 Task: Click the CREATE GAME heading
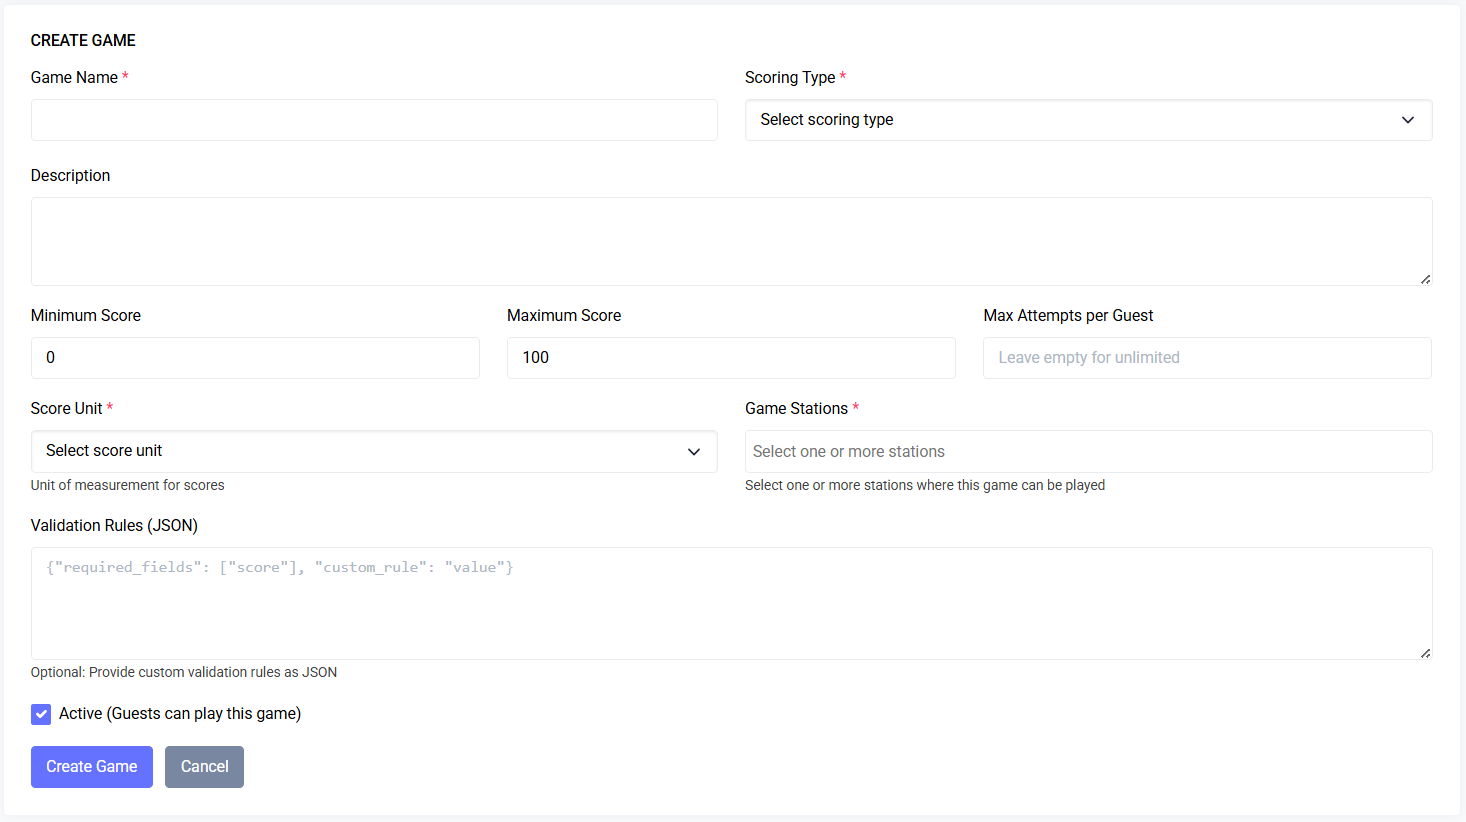pos(83,40)
